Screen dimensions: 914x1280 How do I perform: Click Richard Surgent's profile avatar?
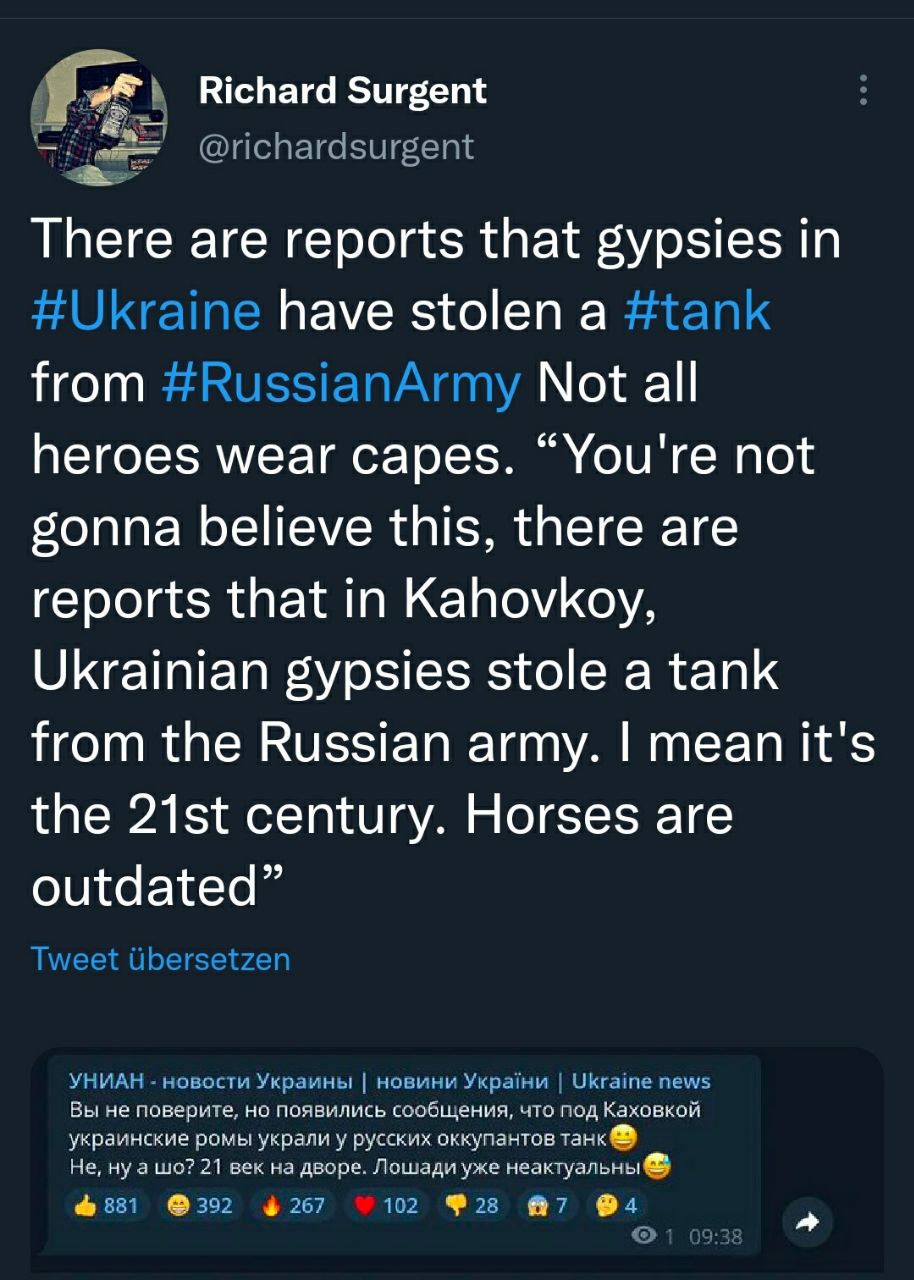[99, 117]
